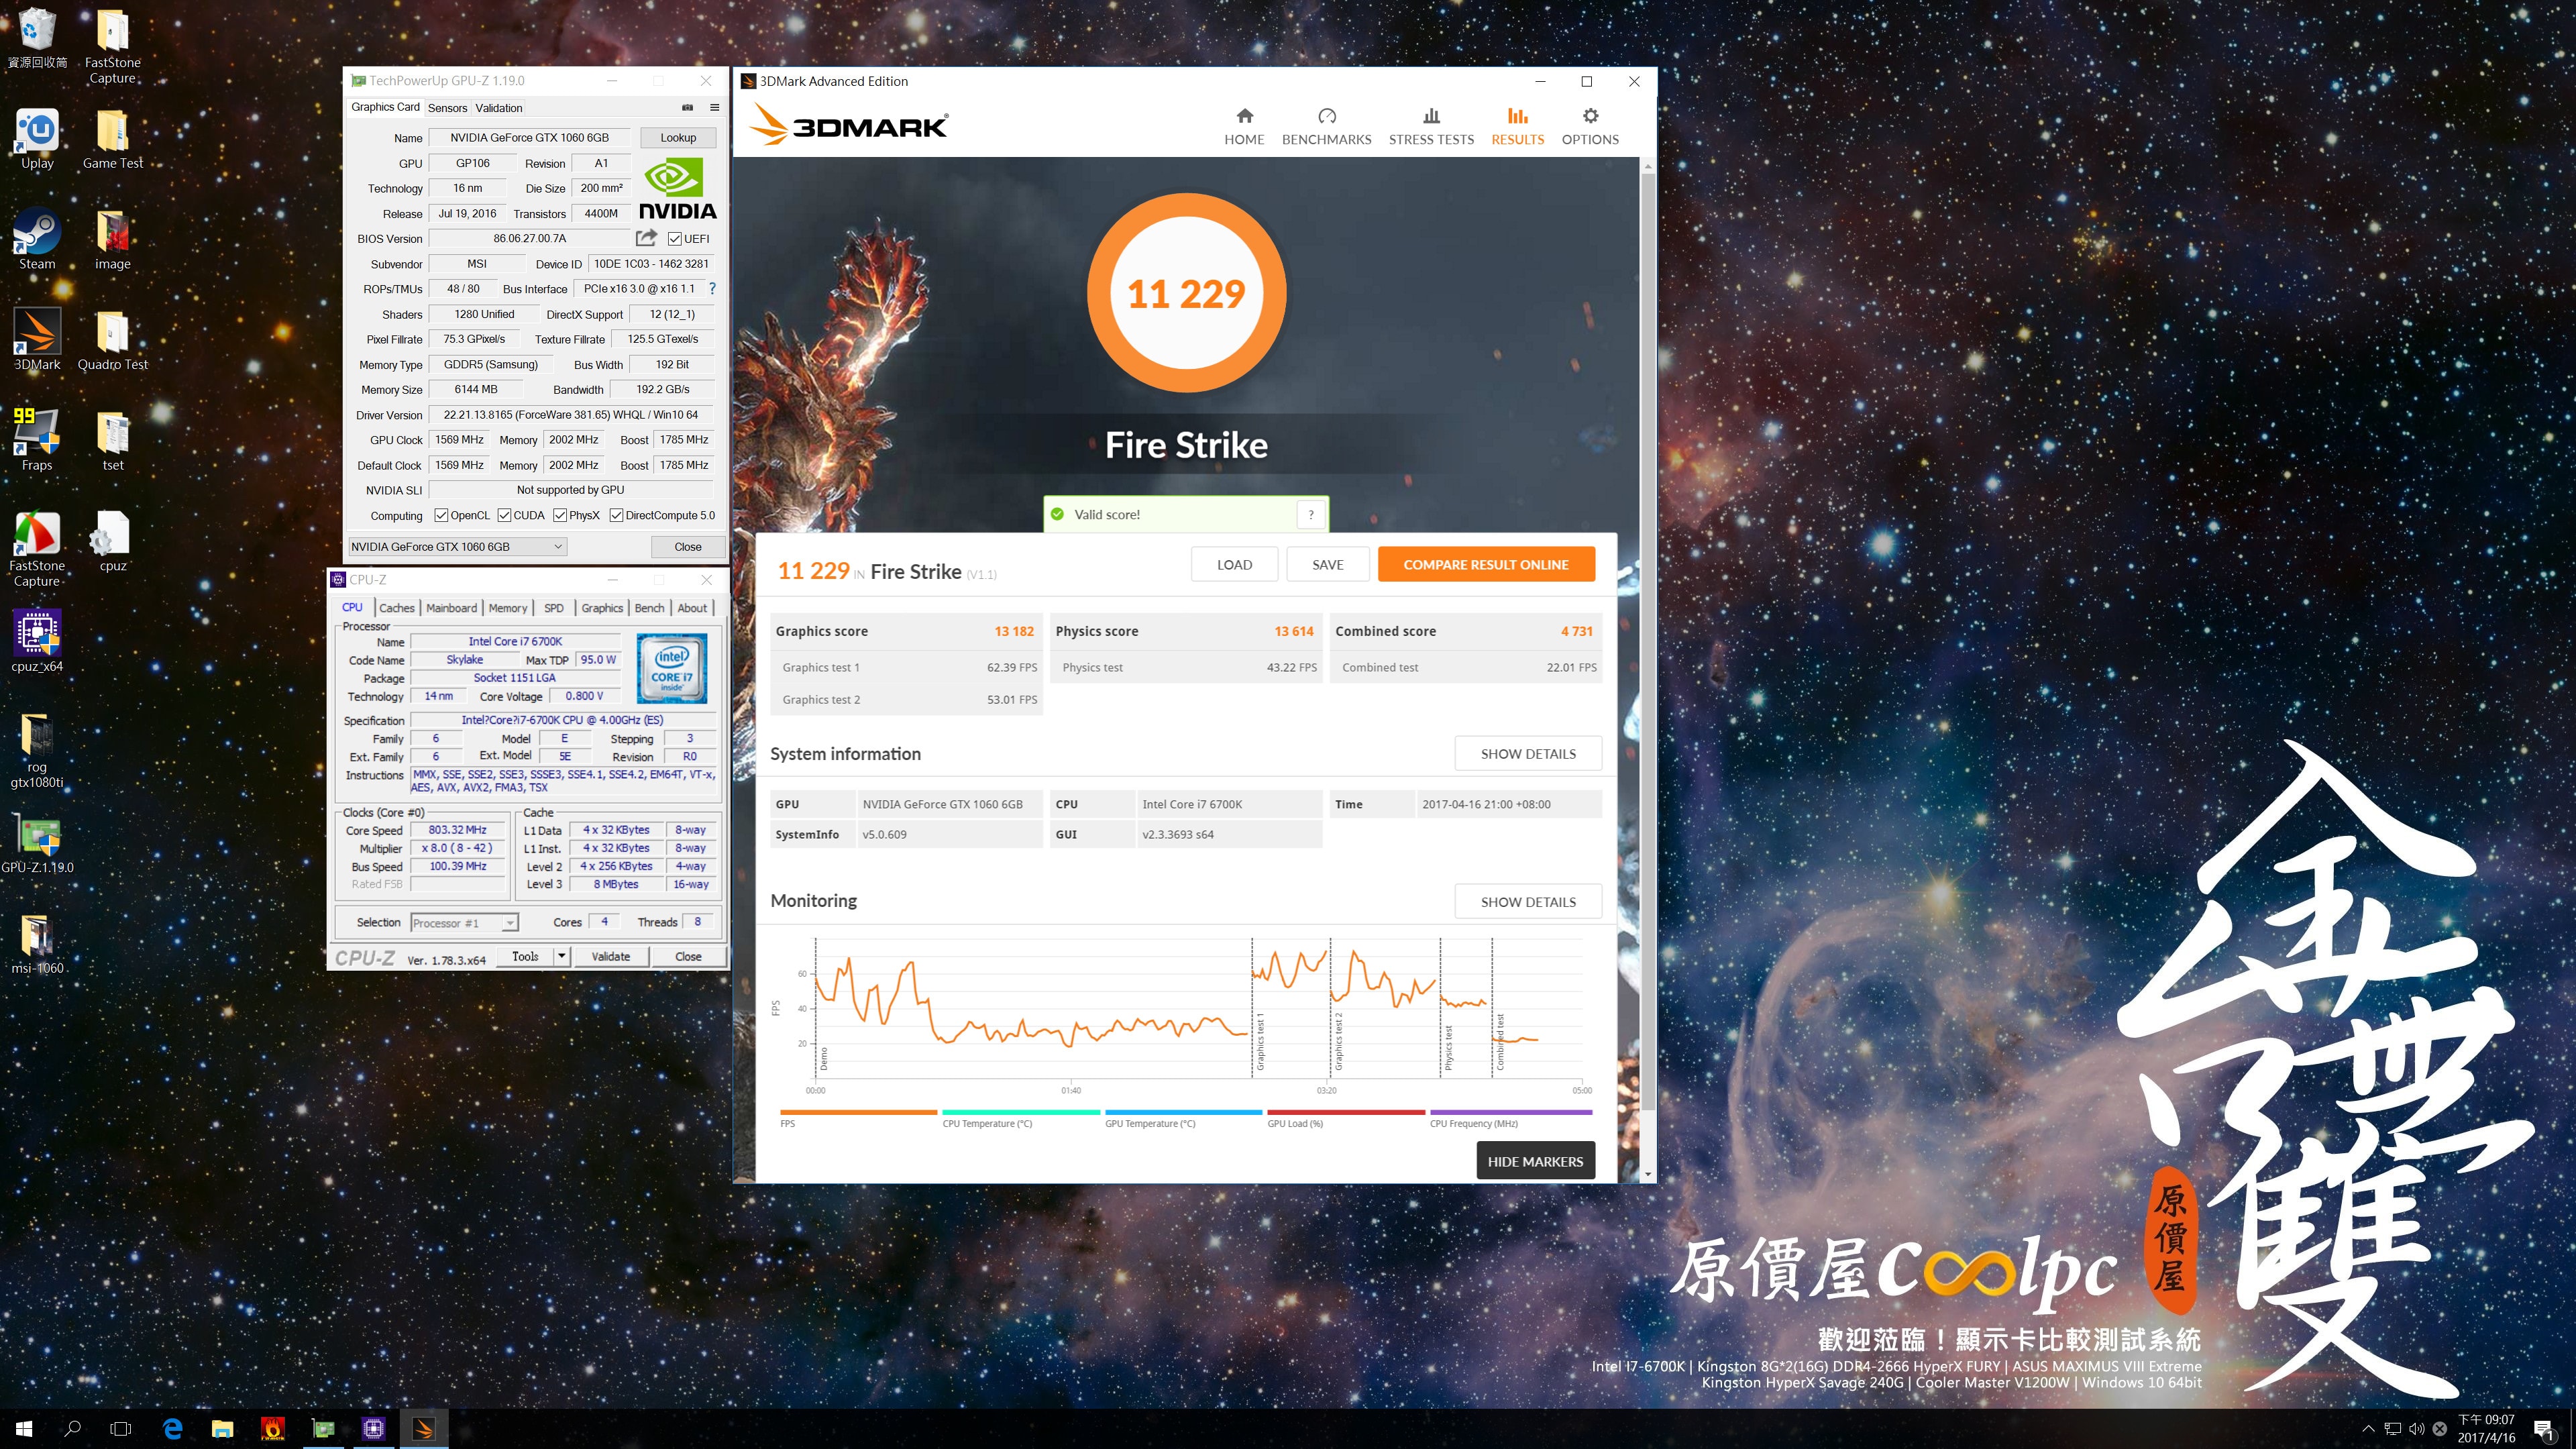Click SHOW DETAILS for System information
2576x1449 pixels.
pos(1527,753)
